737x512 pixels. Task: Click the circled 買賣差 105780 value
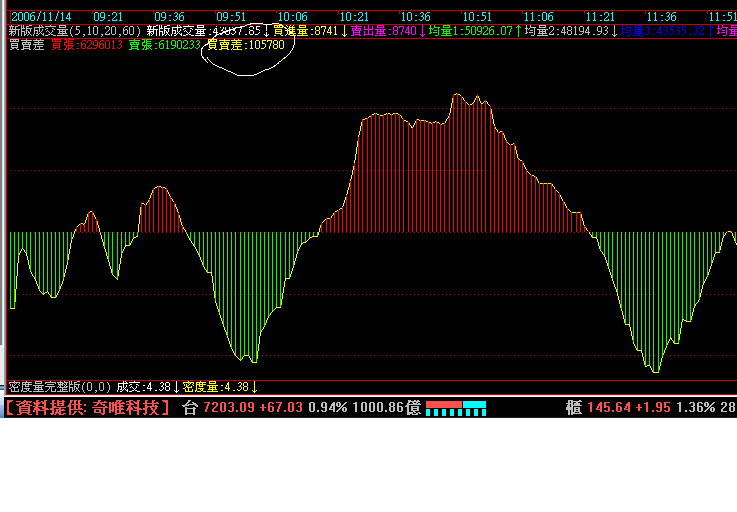click(x=245, y=45)
